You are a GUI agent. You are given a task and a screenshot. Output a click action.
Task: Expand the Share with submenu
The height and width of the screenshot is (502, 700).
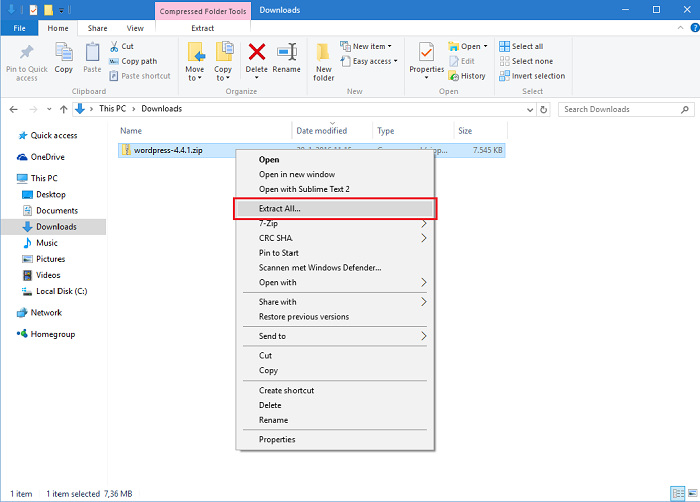424,302
